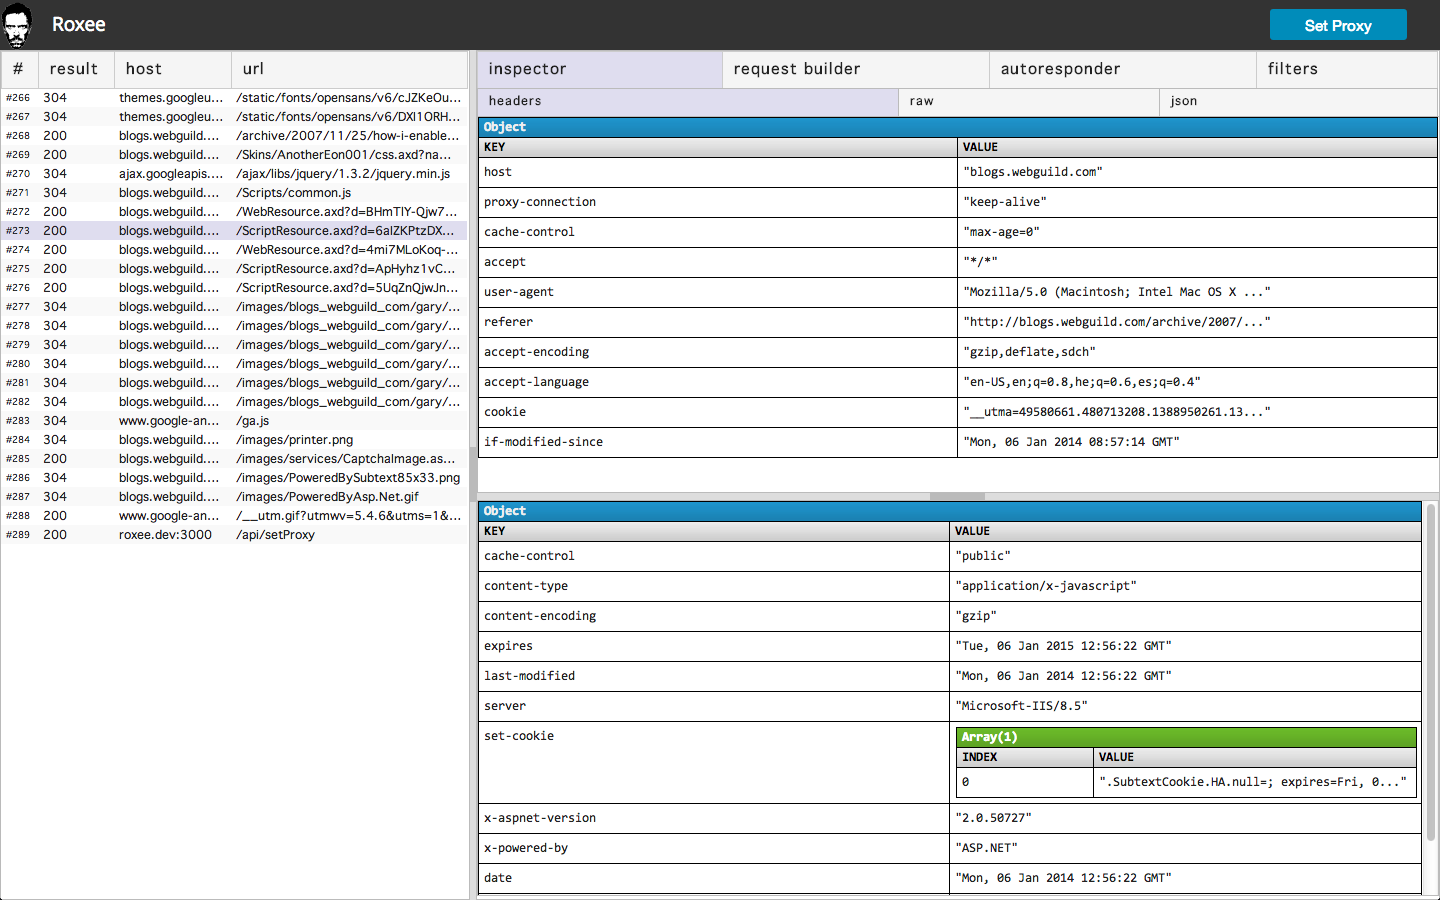Open the autoresponder tab
Viewport: 1440px width, 900px height.
pos(1123,69)
